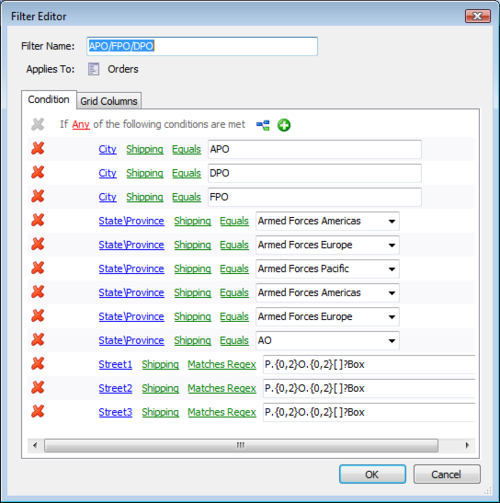The width and height of the screenshot is (500, 503).
Task: Click the horizontal scrollbar right arrow
Action: click(467, 445)
